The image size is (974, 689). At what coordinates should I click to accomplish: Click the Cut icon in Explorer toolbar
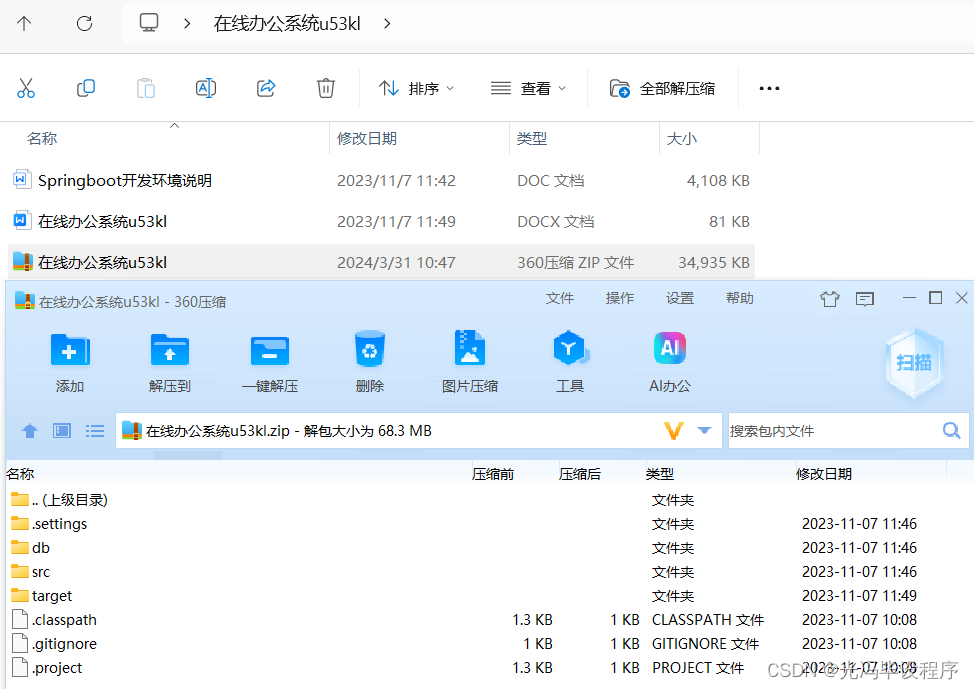pyautogui.click(x=26, y=88)
